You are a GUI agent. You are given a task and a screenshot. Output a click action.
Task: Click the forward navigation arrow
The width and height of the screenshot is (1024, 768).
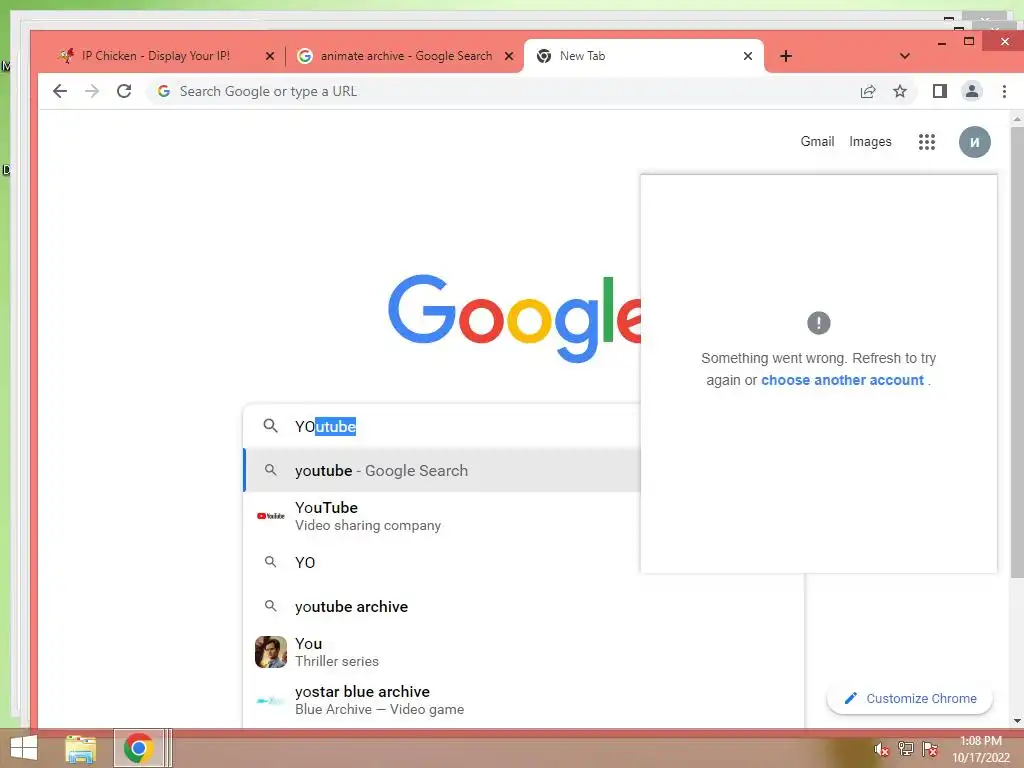[92, 91]
